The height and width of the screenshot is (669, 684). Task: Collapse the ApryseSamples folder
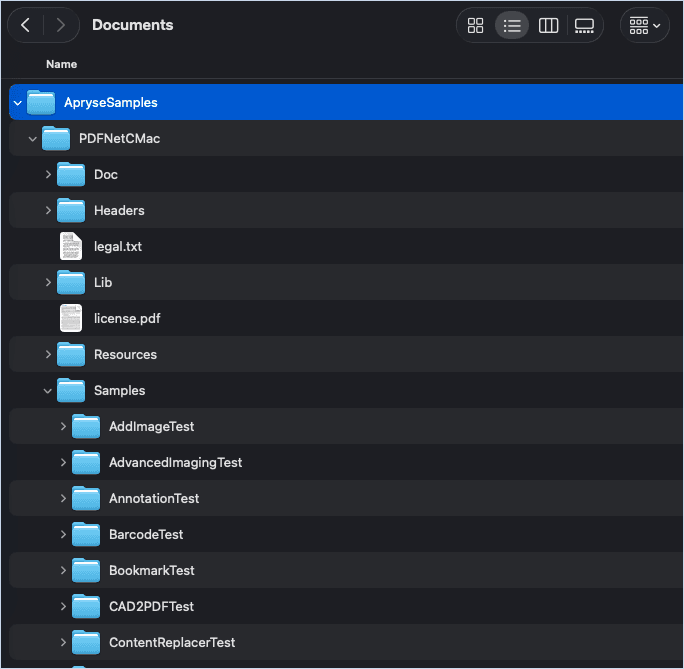point(17,103)
